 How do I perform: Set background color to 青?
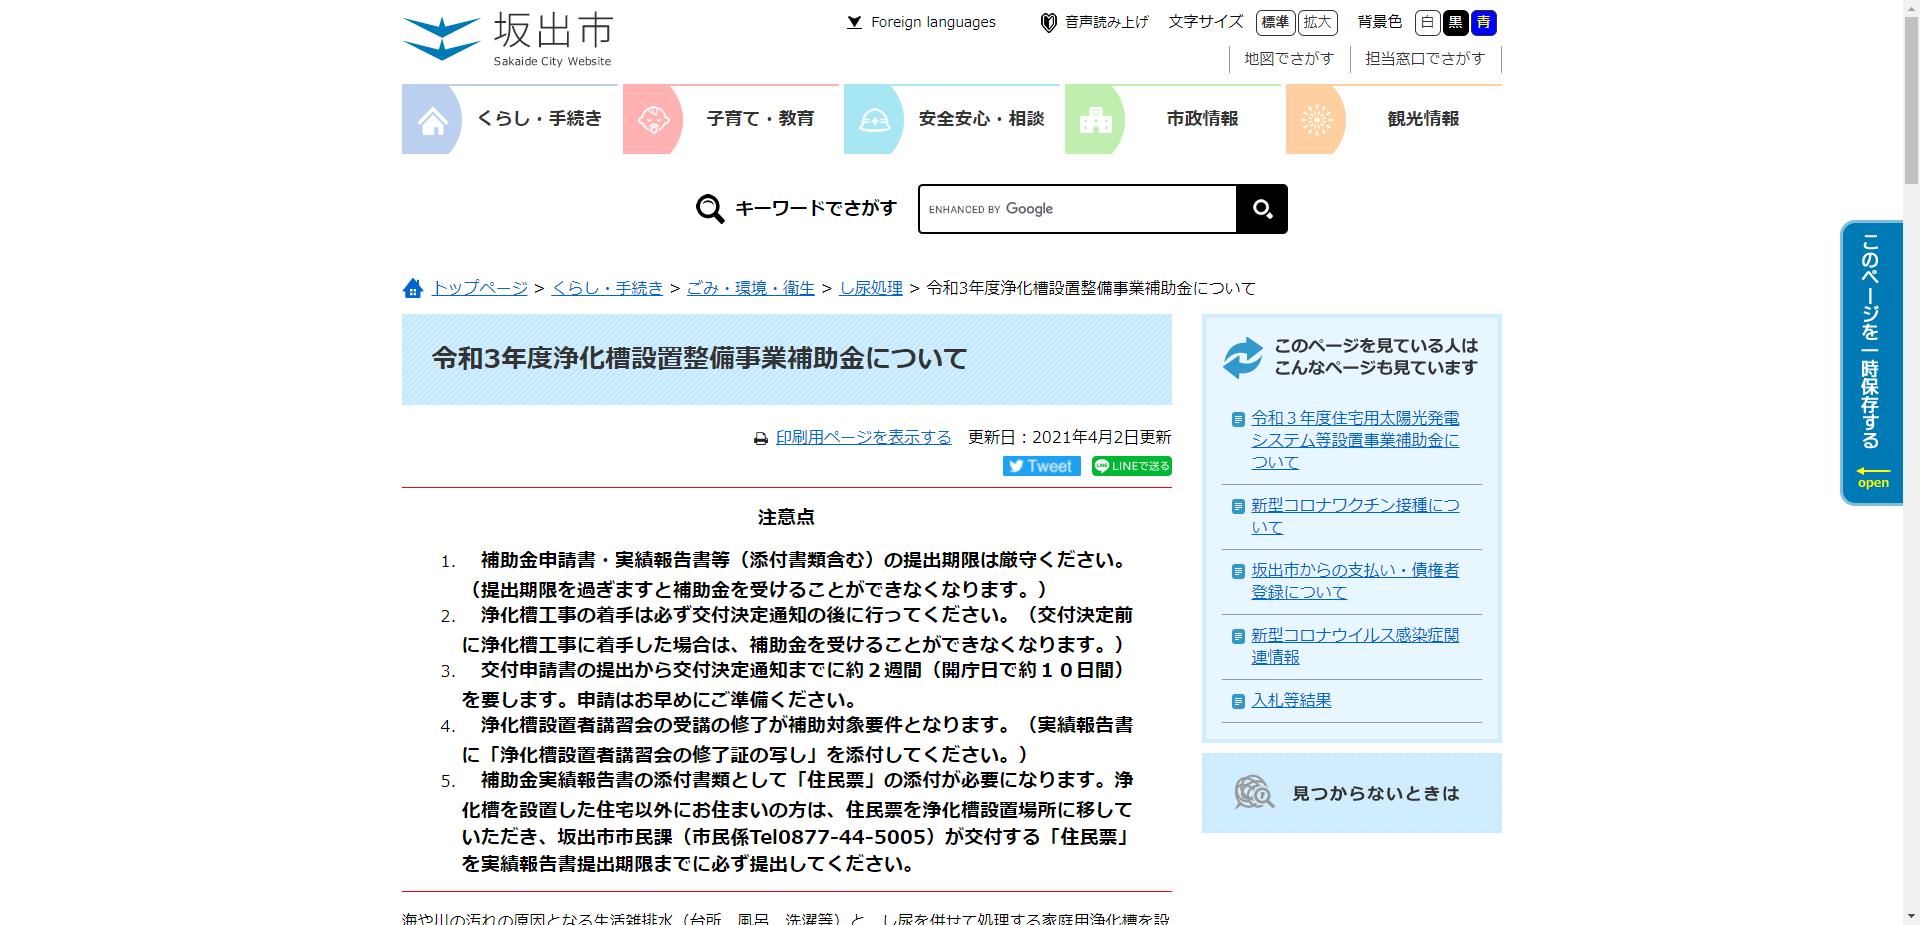pos(1484,22)
